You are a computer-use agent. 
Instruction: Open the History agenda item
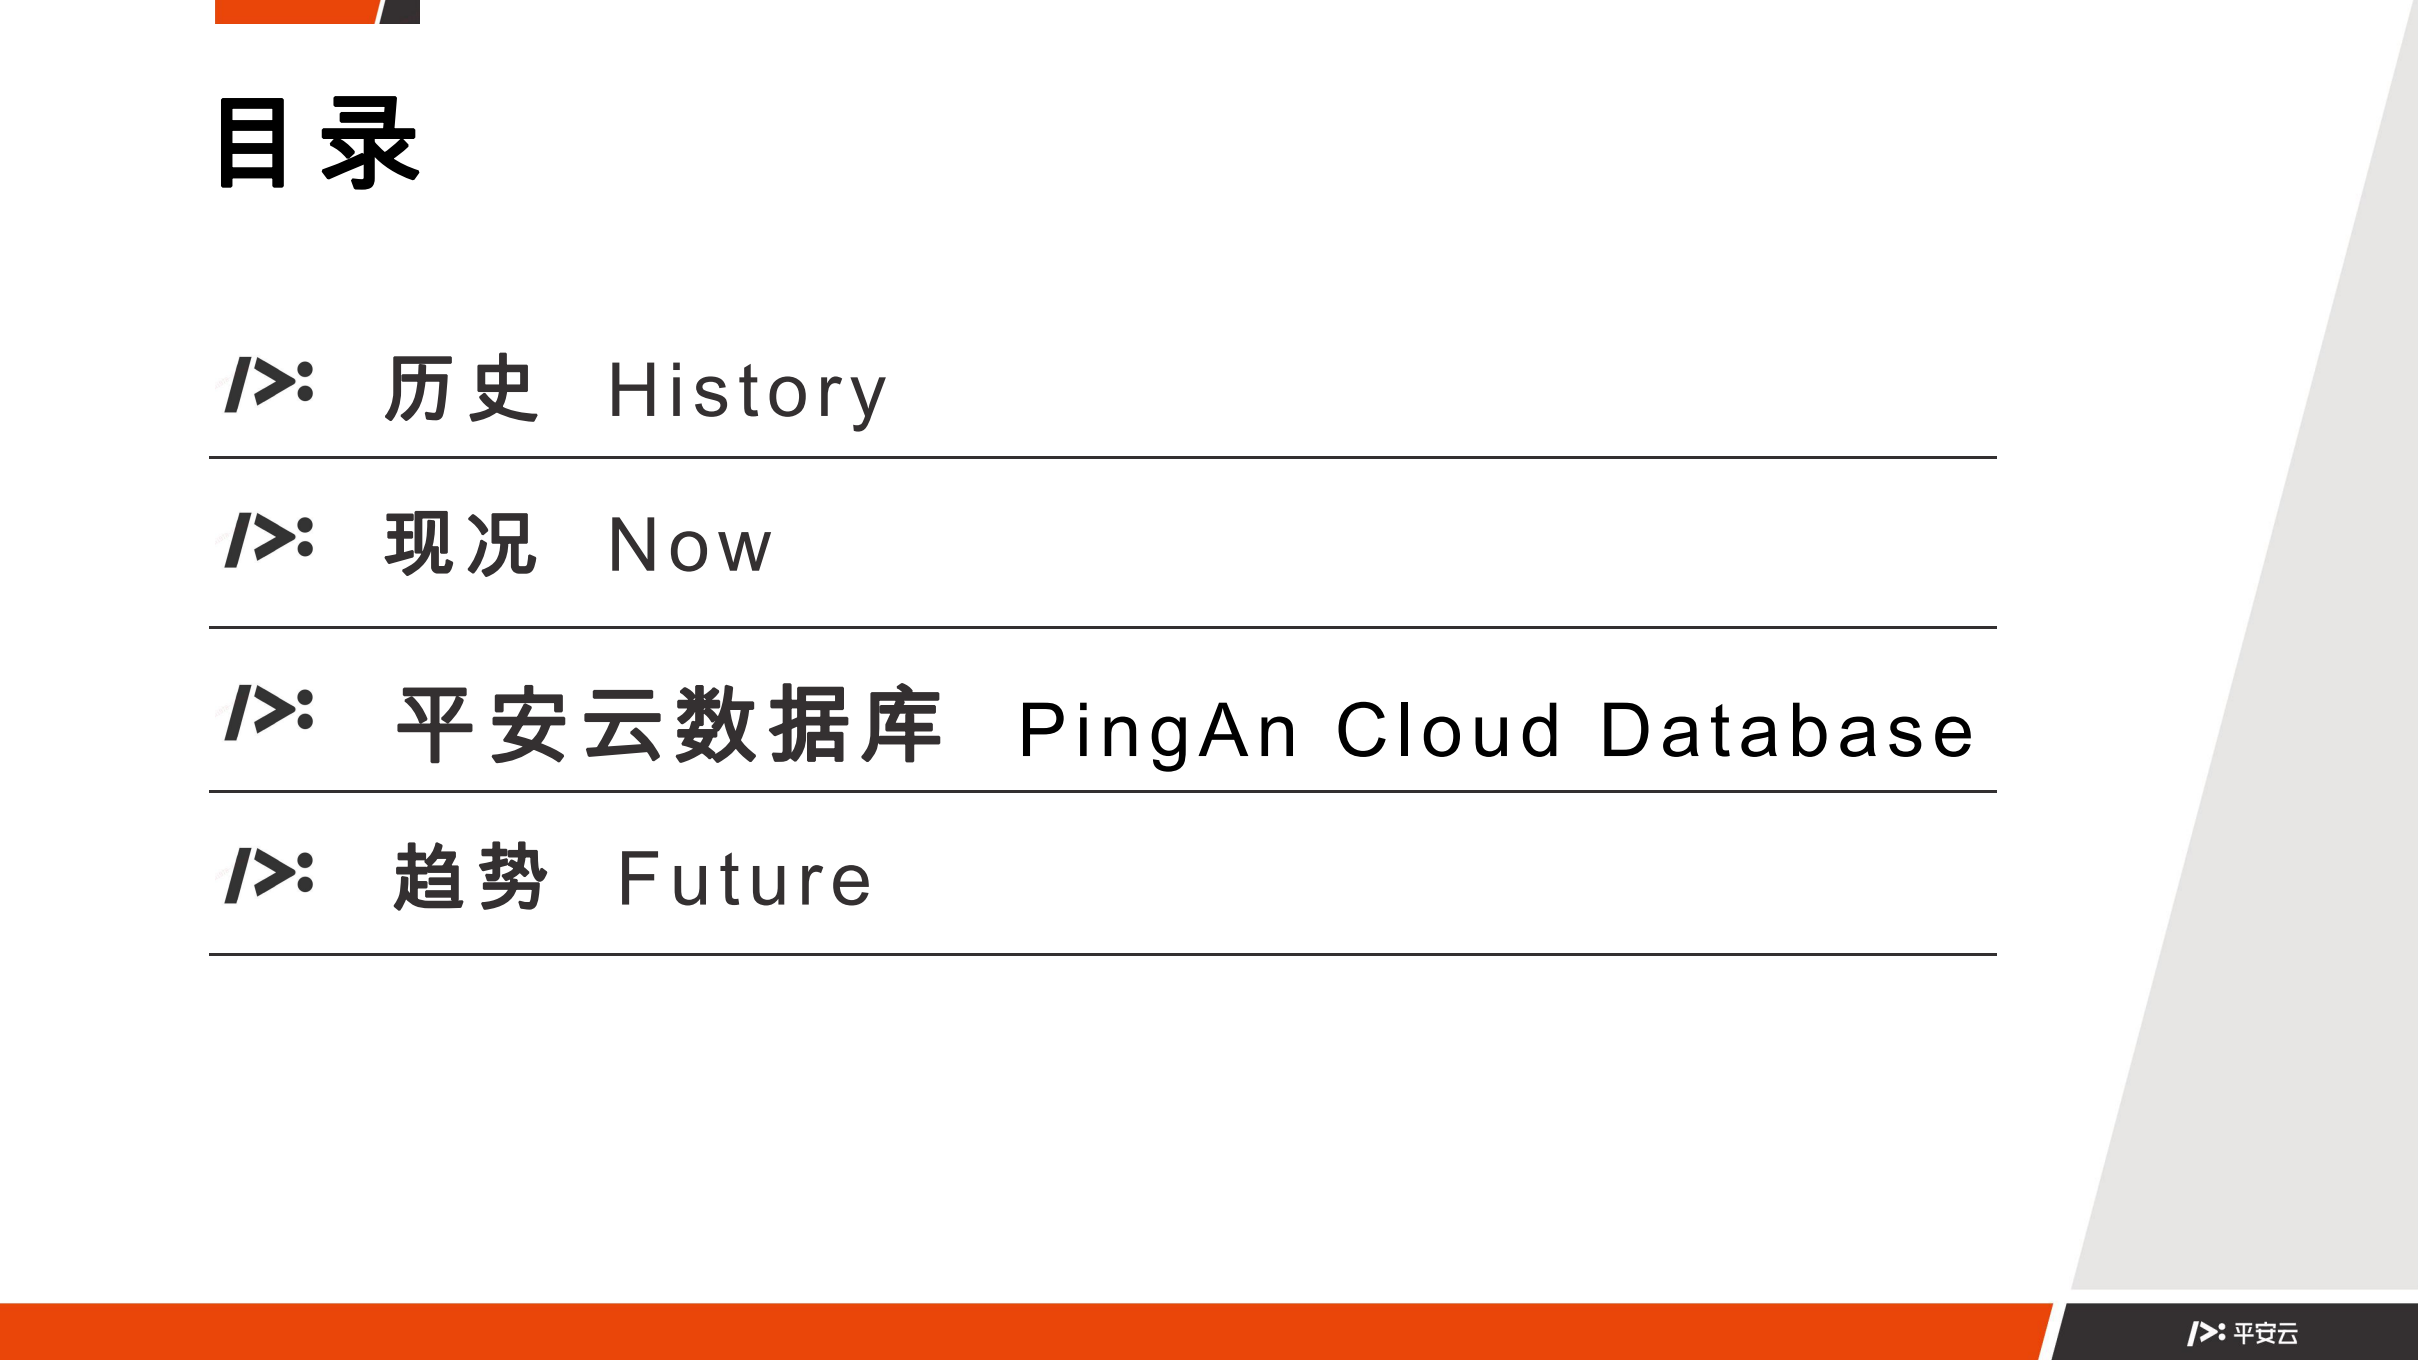click(x=747, y=391)
